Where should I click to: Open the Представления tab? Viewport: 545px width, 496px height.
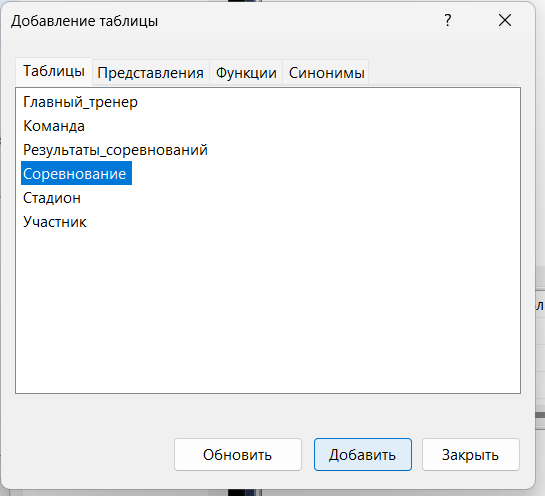point(151,73)
